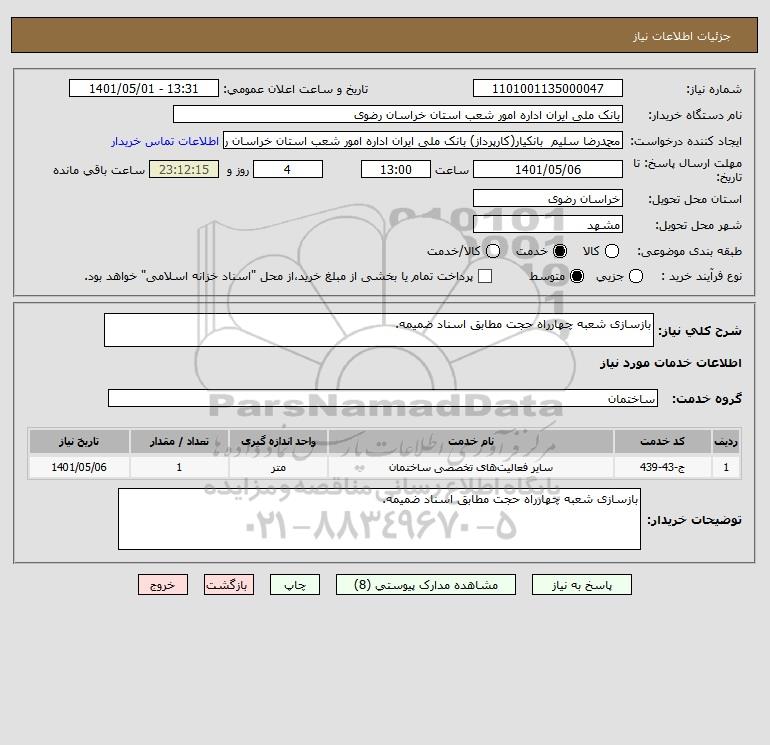Click the deadline time field 13:00
The image size is (770, 745).
(396, 169)
